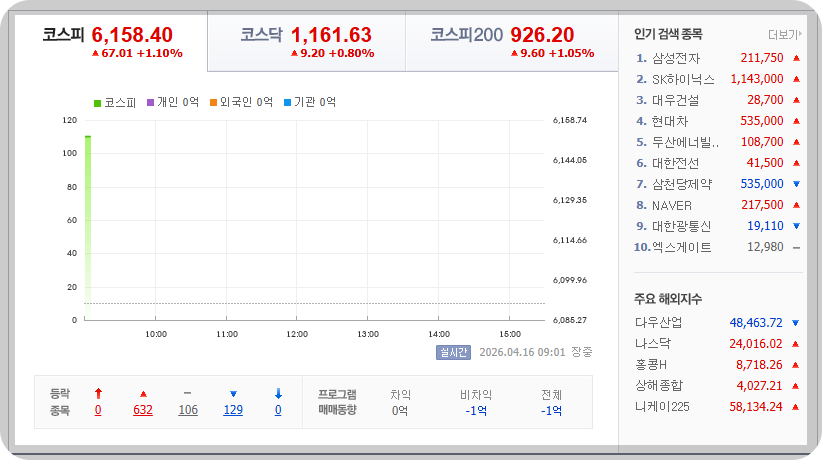Click the 실시간 badge below the chart
822x460 pixels.
click(x=453, y=352)
